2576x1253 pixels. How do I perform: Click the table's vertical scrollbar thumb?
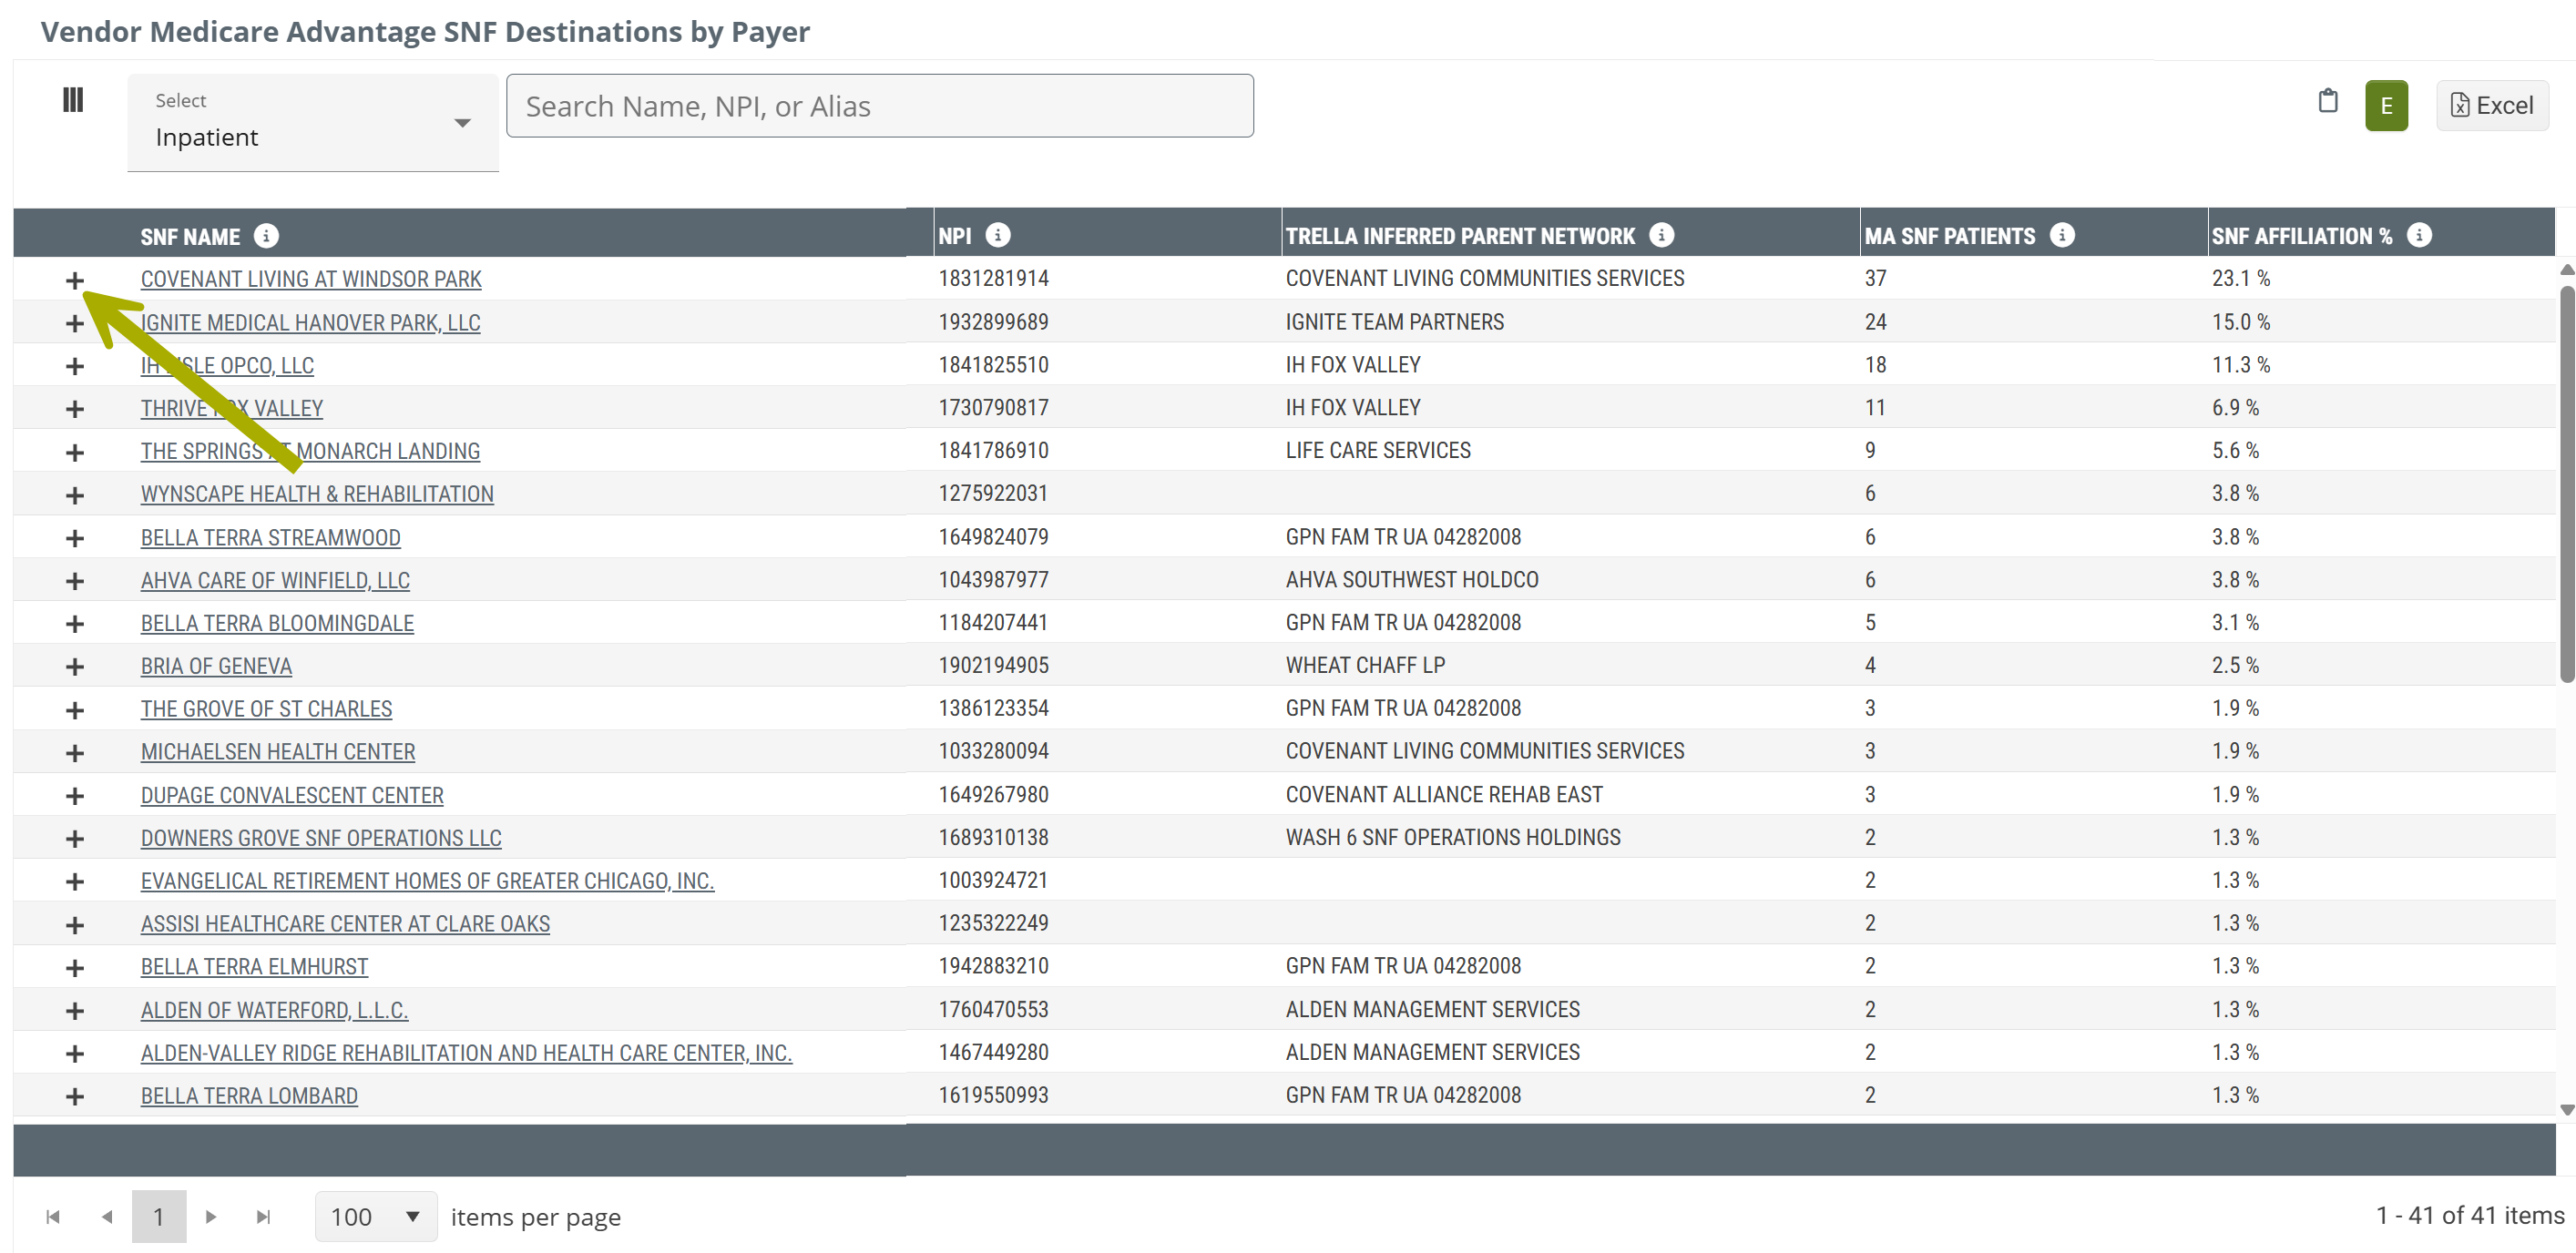click(x=2566, y=484)
